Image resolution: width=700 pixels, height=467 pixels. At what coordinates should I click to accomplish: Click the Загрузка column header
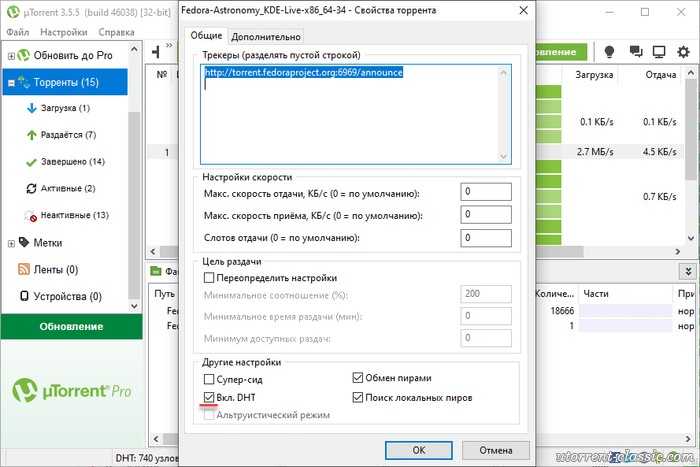pyautogui.click(x=594, y=75)
